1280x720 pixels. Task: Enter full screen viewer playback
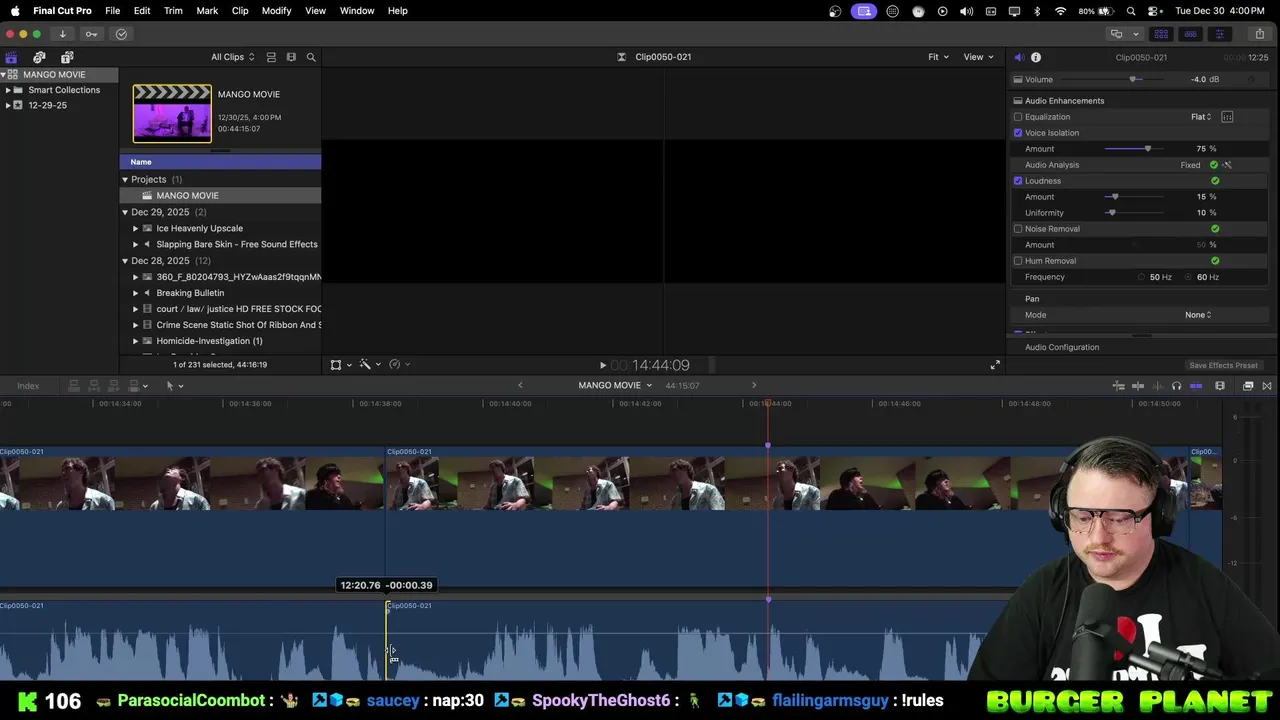(995, 365)
